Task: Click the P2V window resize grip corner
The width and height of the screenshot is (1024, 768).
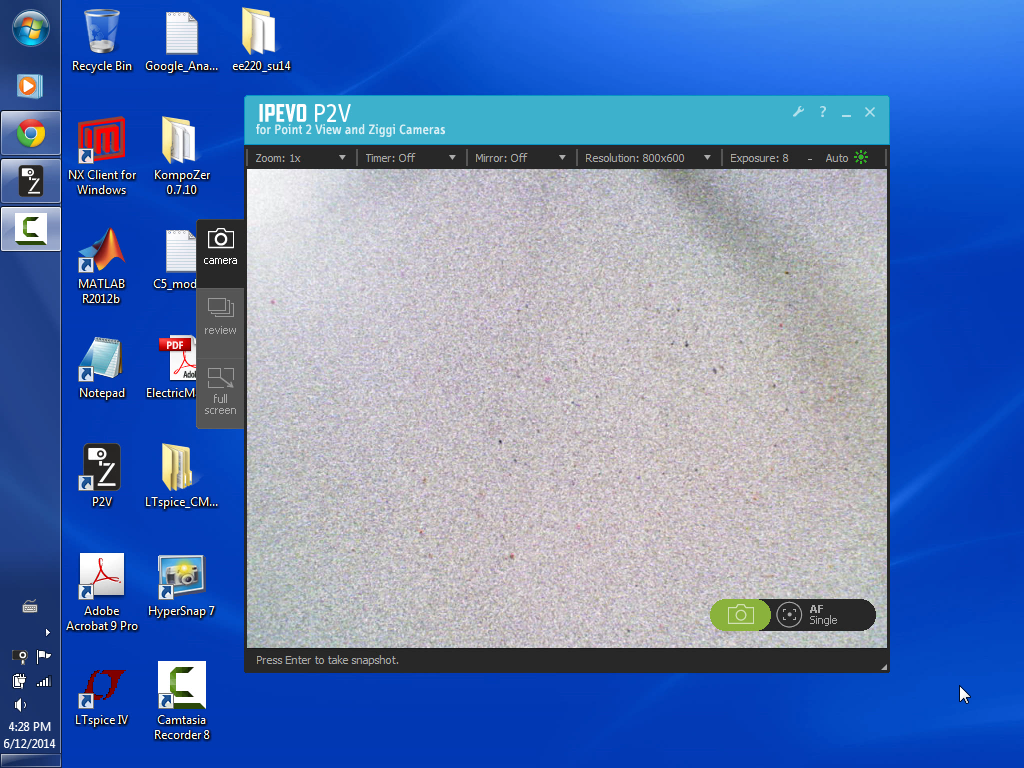Action: 884,667
